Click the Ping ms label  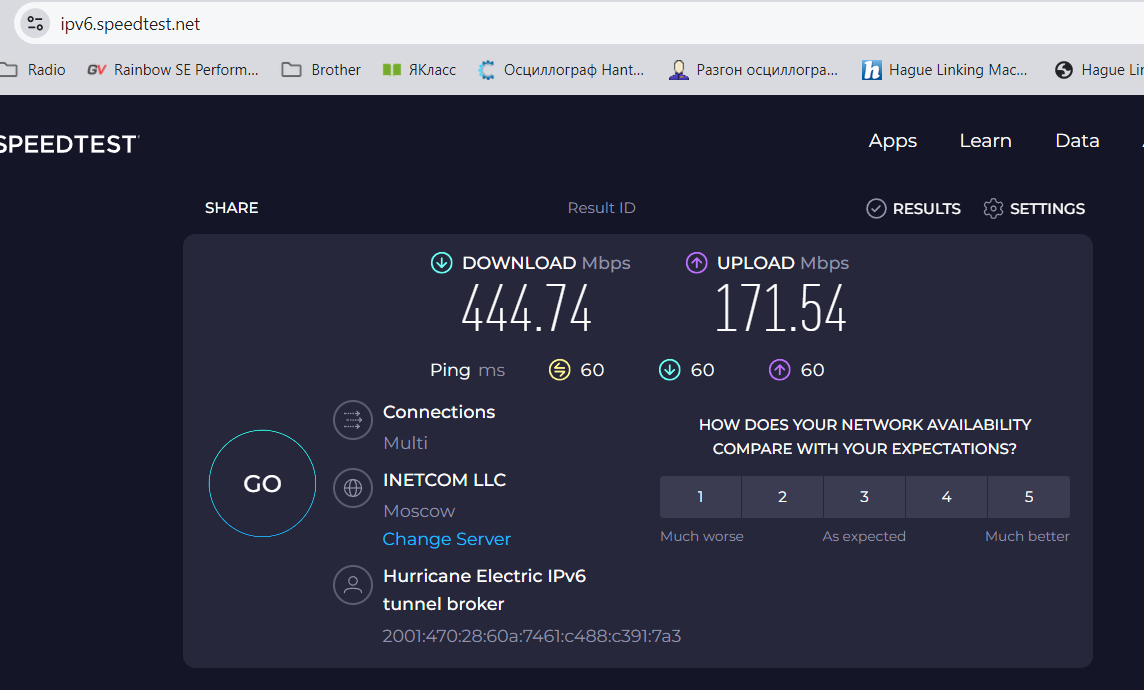(467, 370)
